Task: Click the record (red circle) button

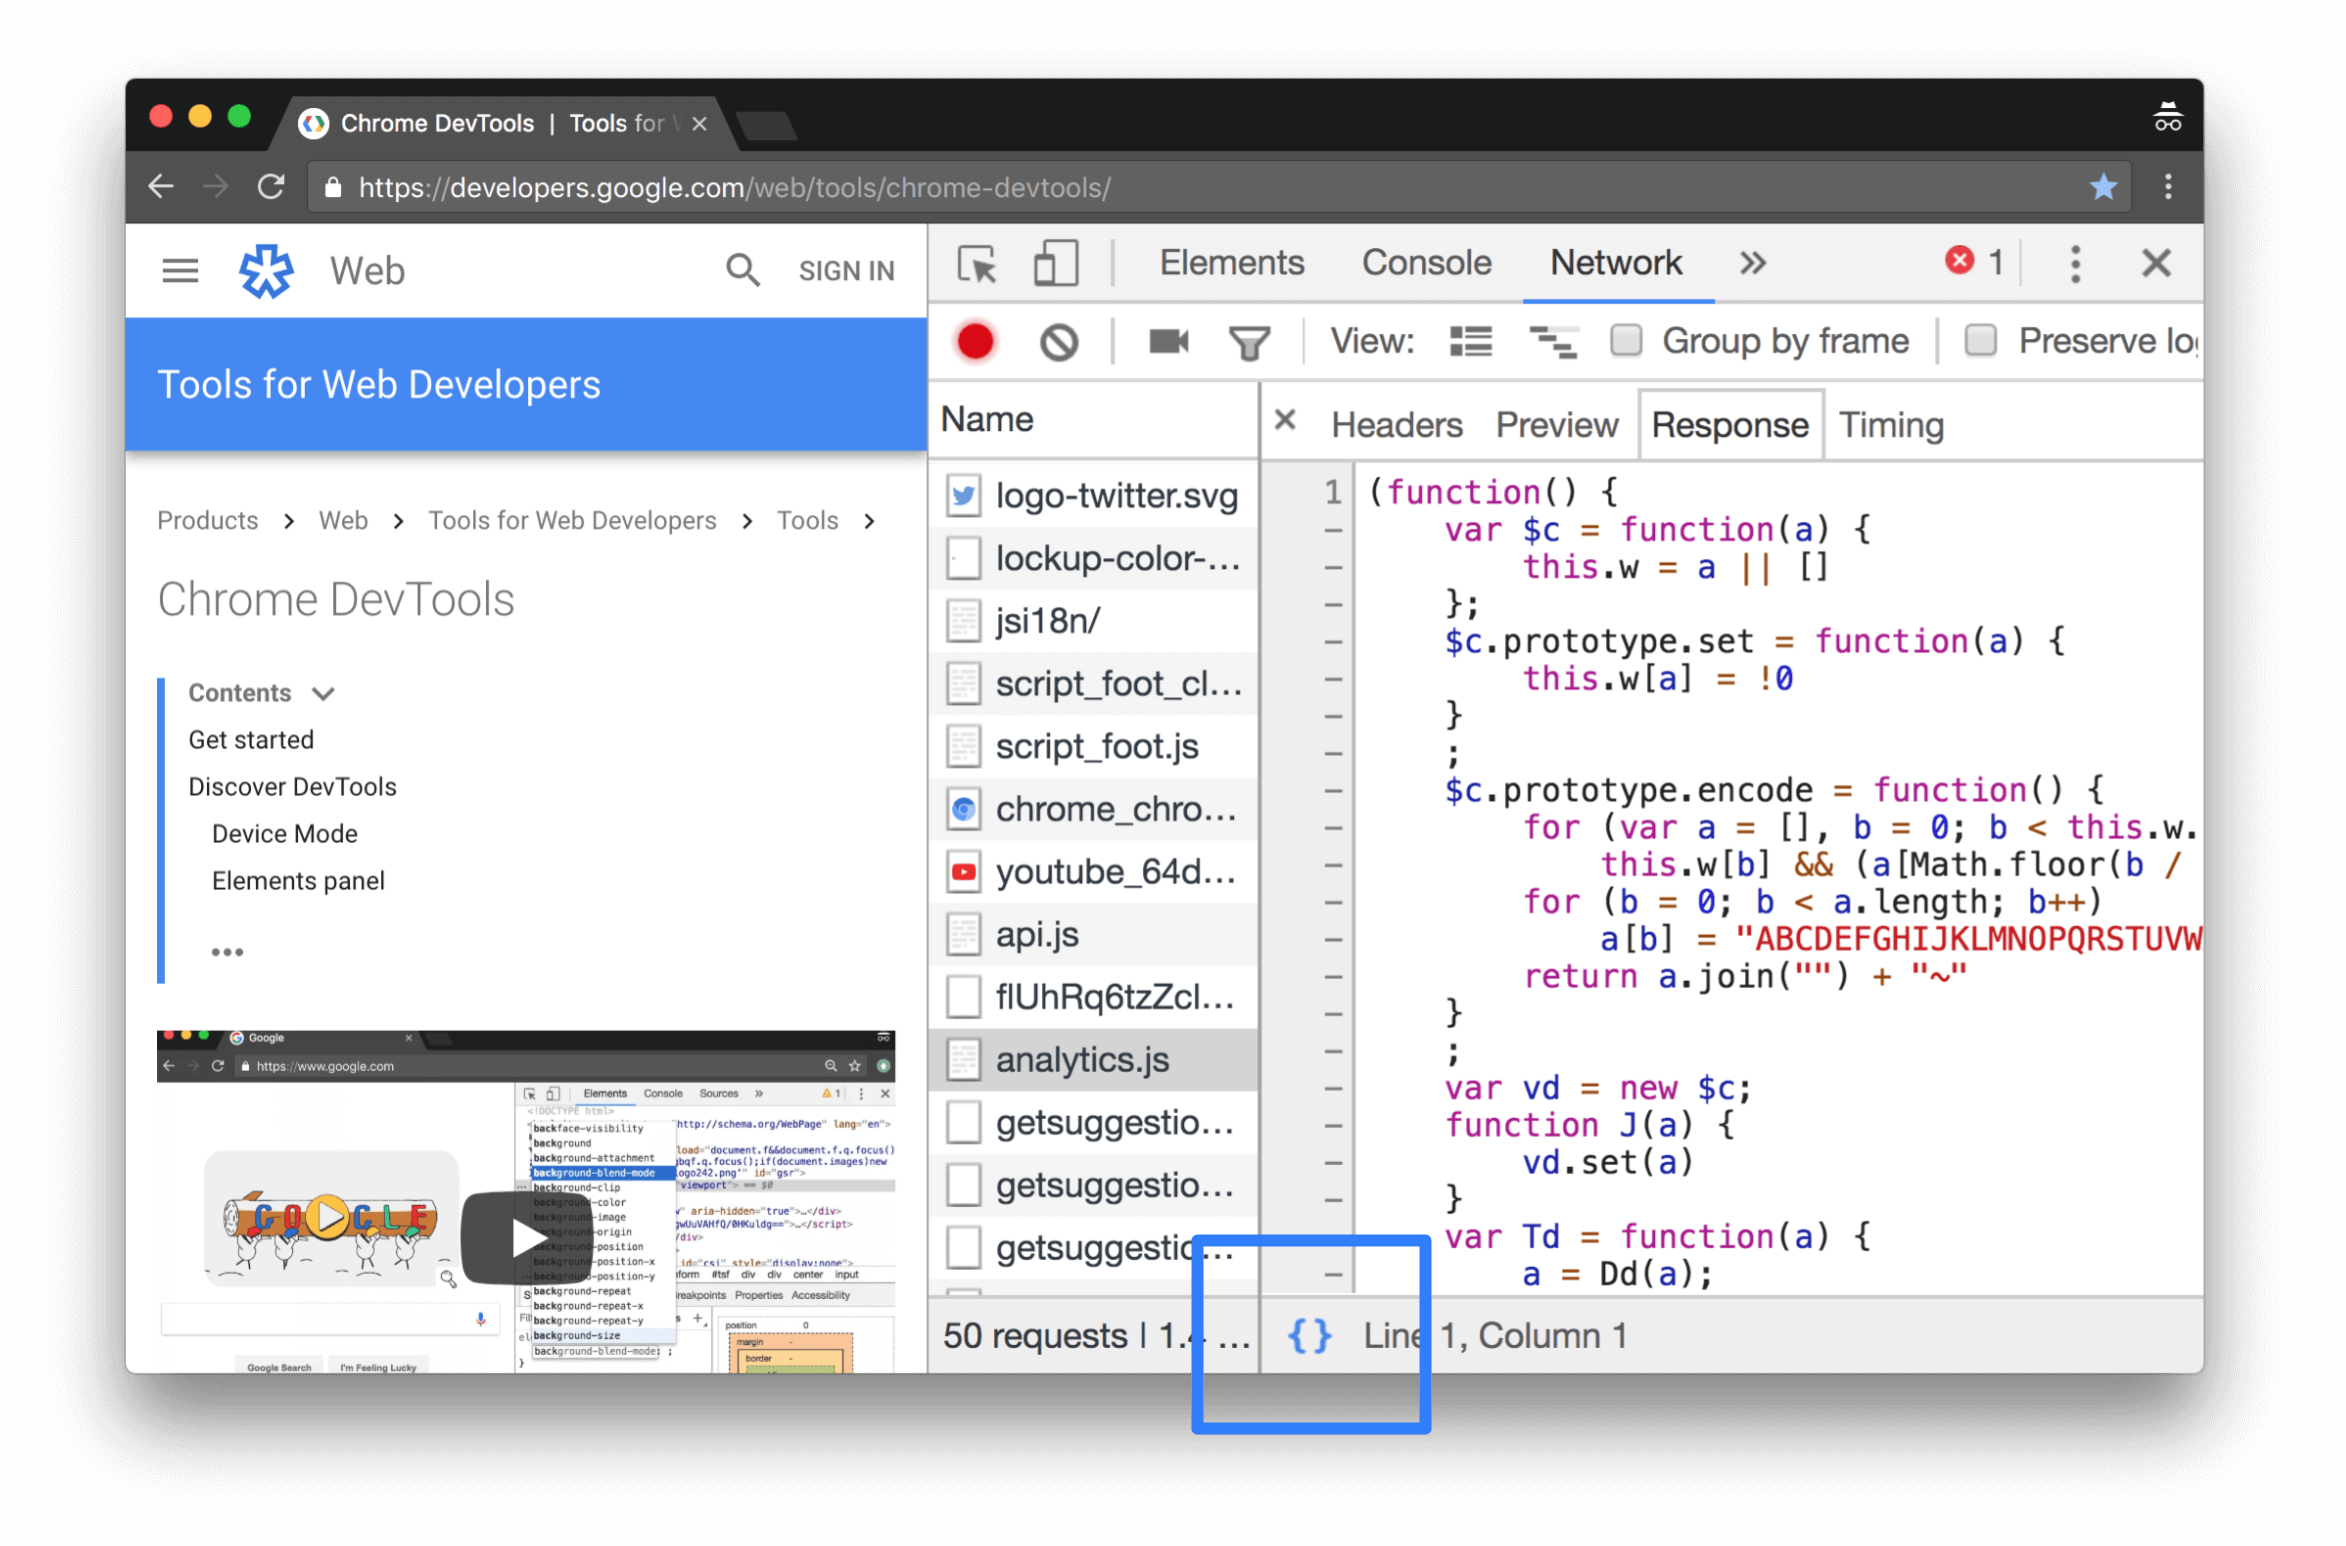Action: click(x=975, y=340)
